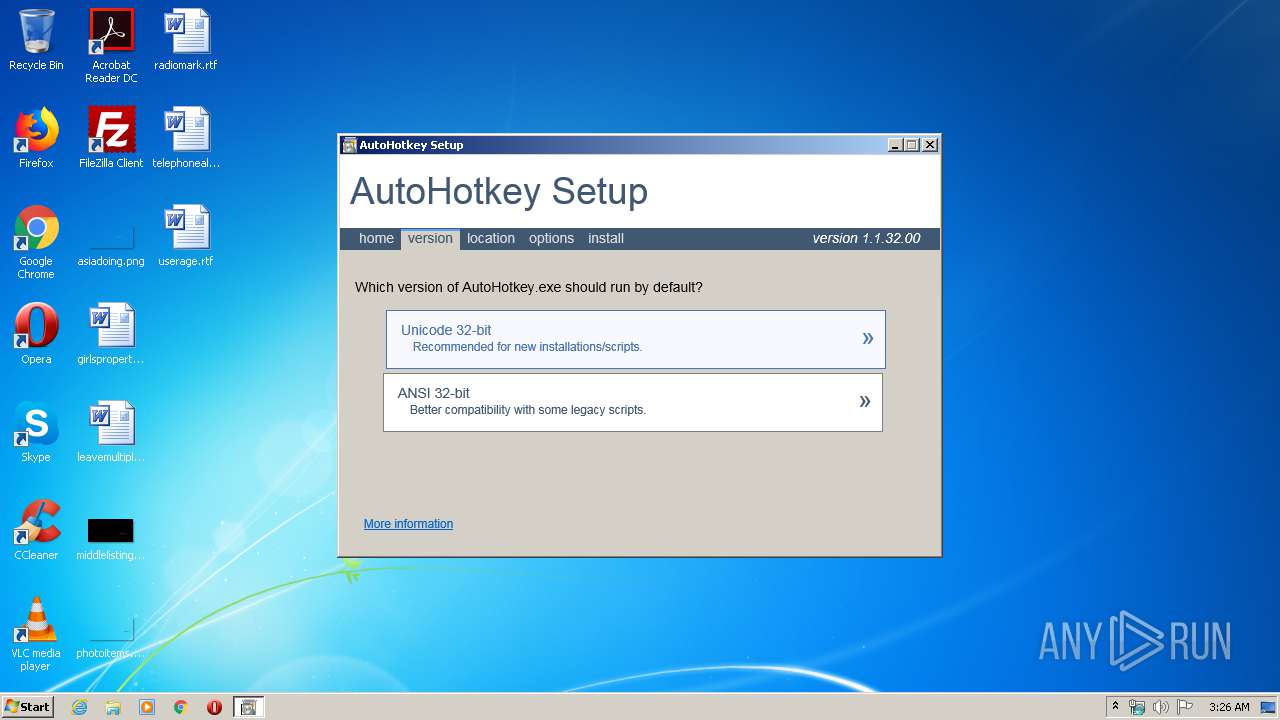
Task: Choose Unicode 32-bit version option
Action: click(636, 339)
